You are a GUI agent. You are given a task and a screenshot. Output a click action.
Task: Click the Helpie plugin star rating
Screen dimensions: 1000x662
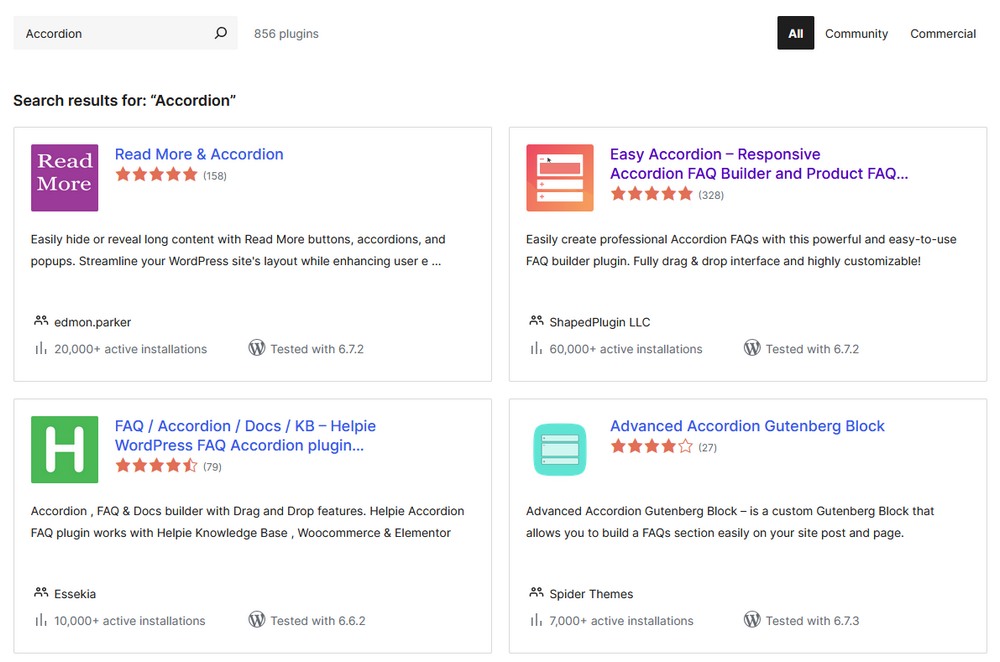[156, 466]
